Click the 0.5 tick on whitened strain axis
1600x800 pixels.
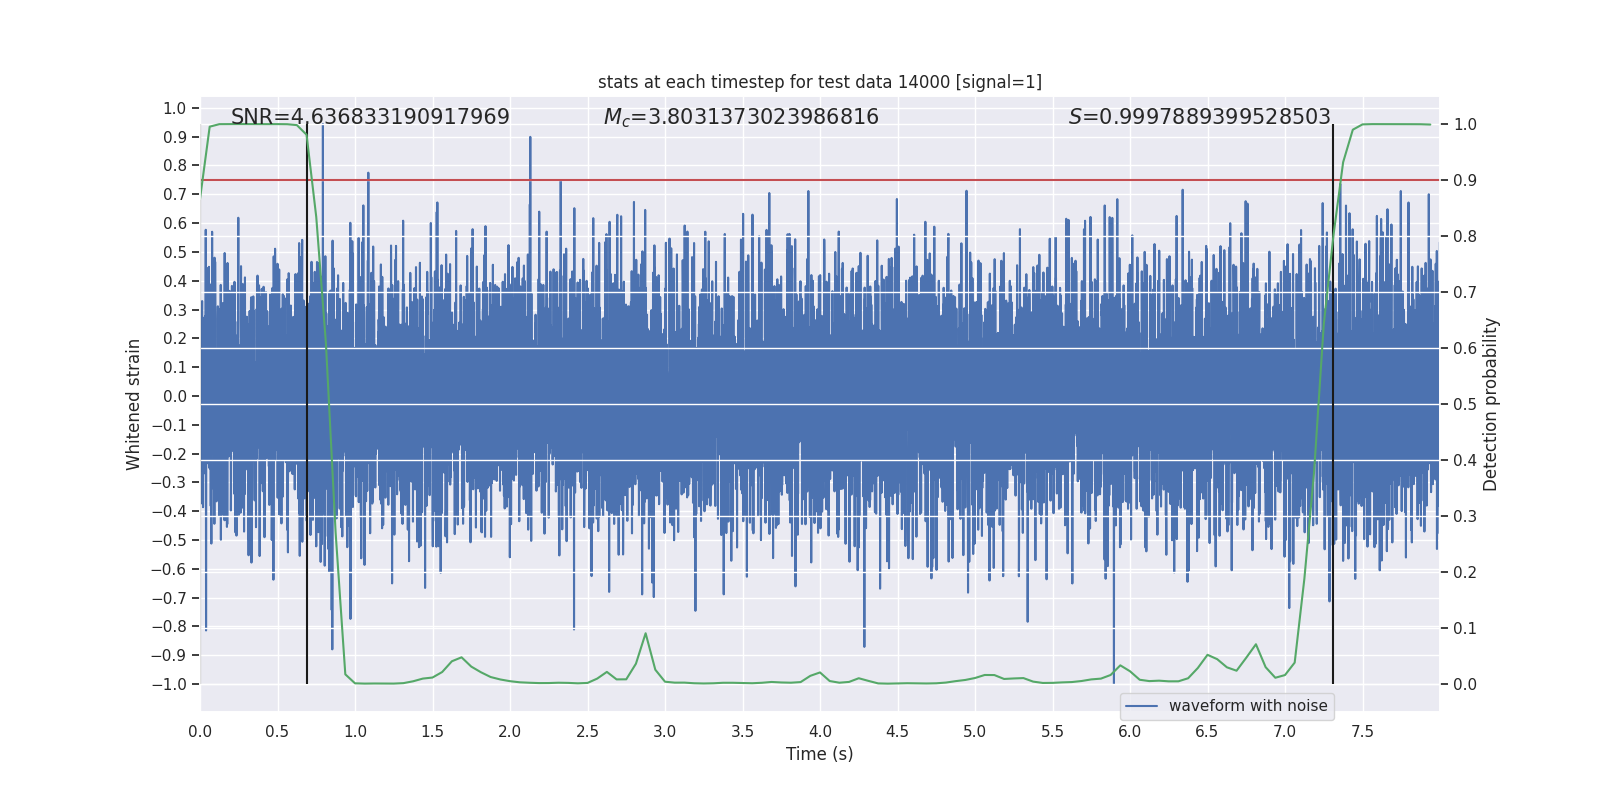175,252
